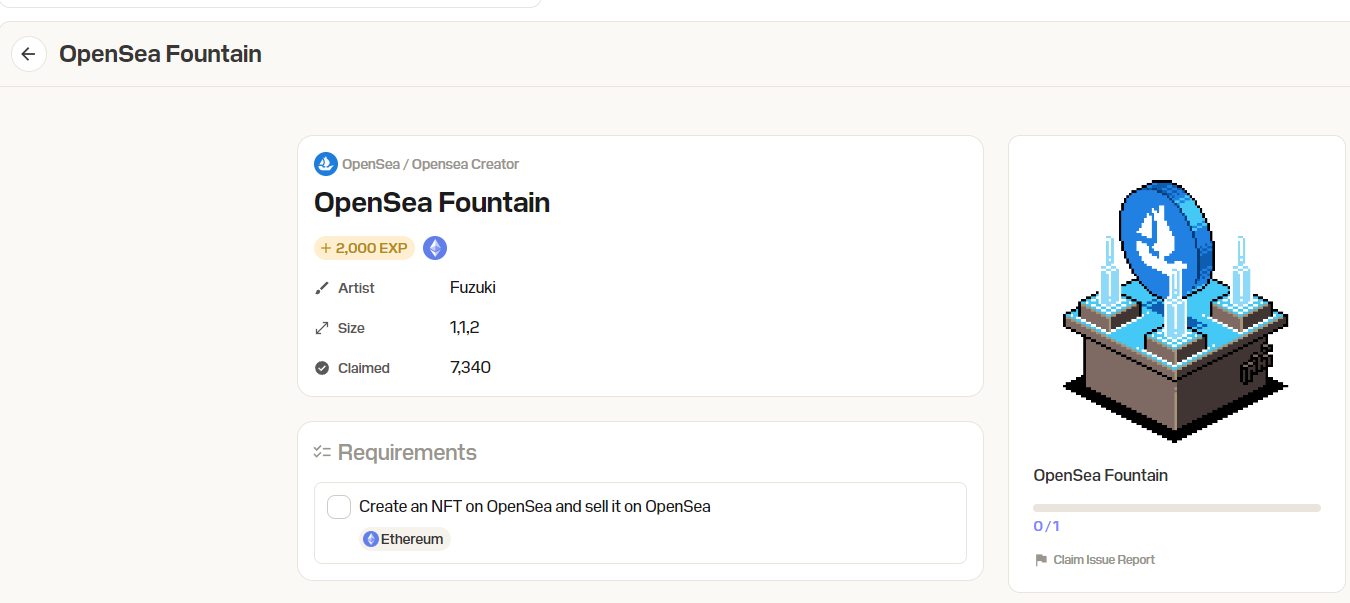Image resolution: width=1350 pixels, height=603 pixels.
Task: Open the OpenSea / Opensea Creator link
Action: click(x=431, y=164)
